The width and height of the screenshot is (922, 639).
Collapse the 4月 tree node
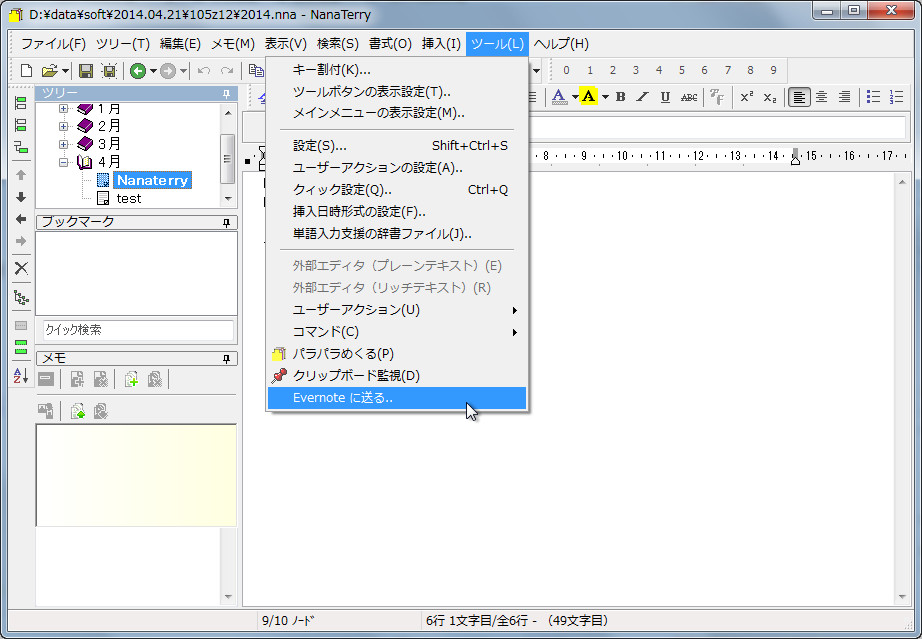point(62,161)
